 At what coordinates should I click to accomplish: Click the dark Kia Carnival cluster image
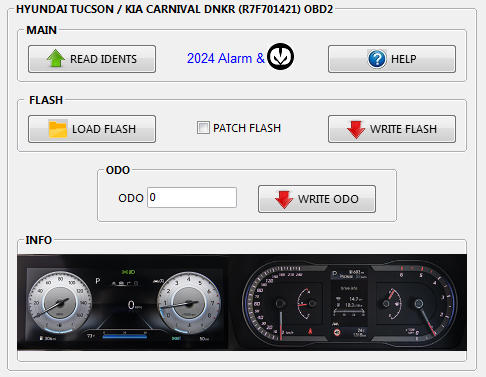tap(348, 302)
